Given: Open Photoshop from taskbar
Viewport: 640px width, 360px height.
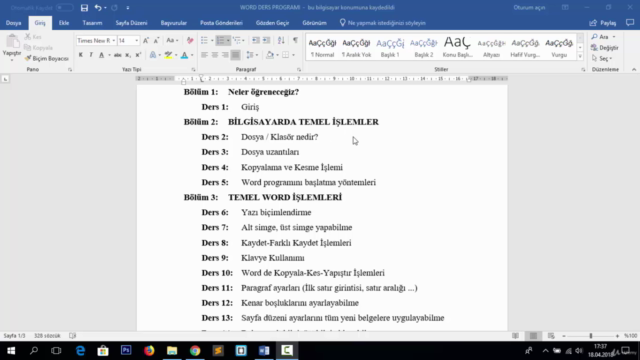Looking at the screenshot, I should 126,351.
